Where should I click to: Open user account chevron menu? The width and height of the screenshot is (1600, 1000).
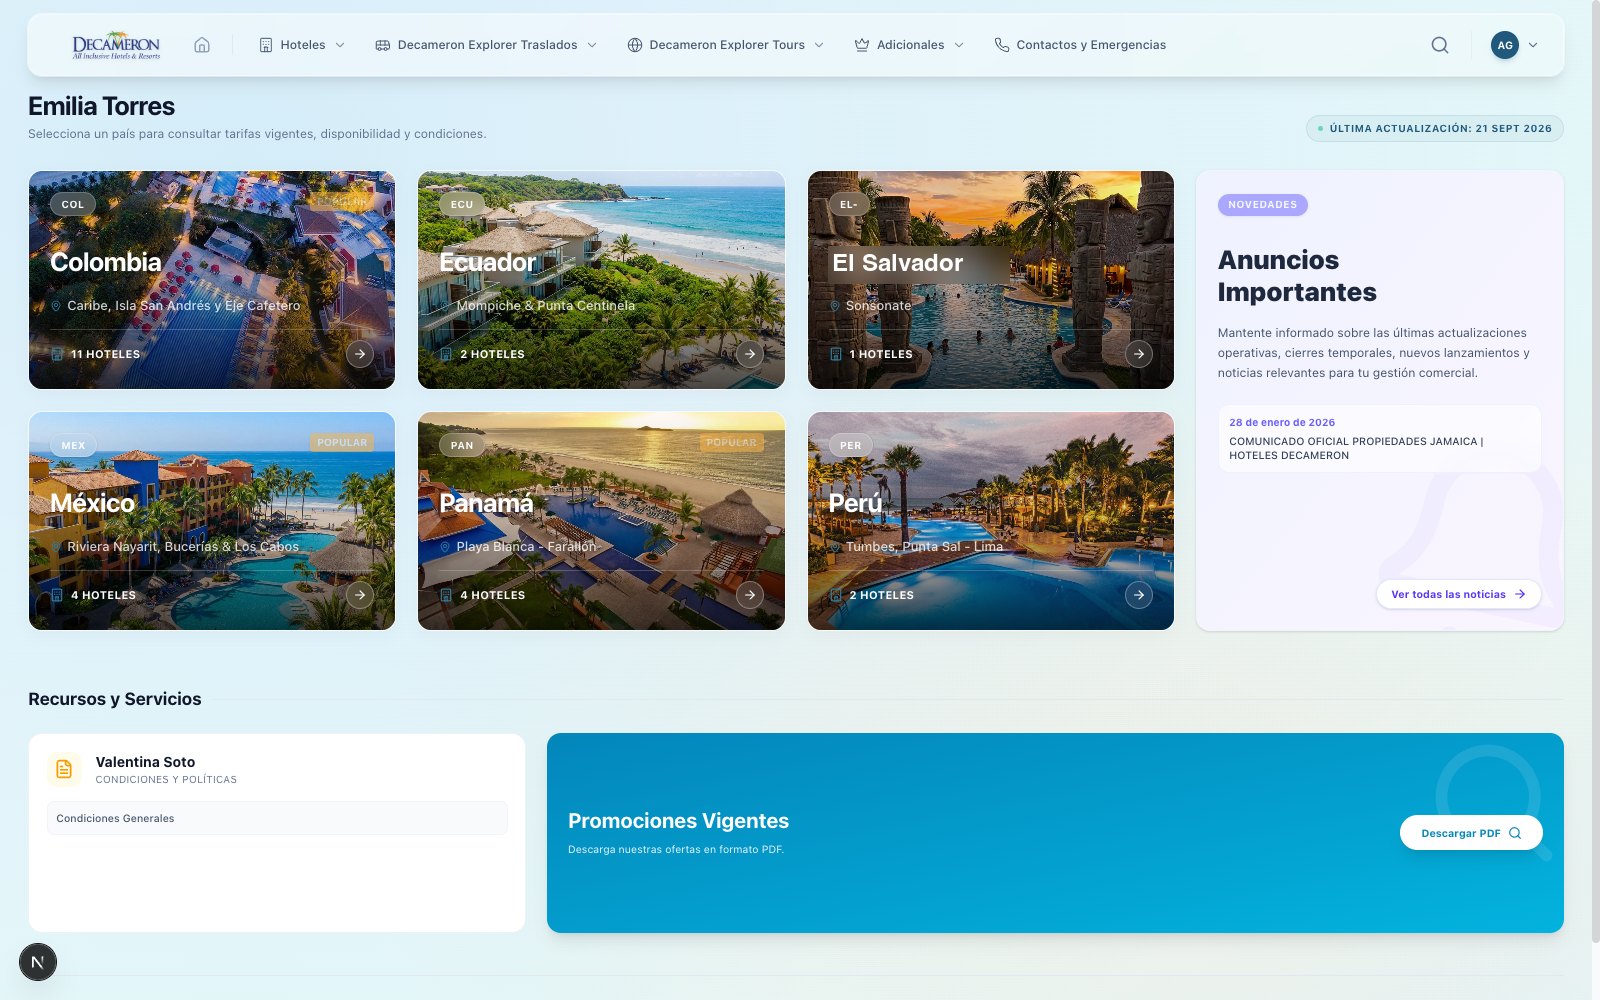pos(1533,45)
